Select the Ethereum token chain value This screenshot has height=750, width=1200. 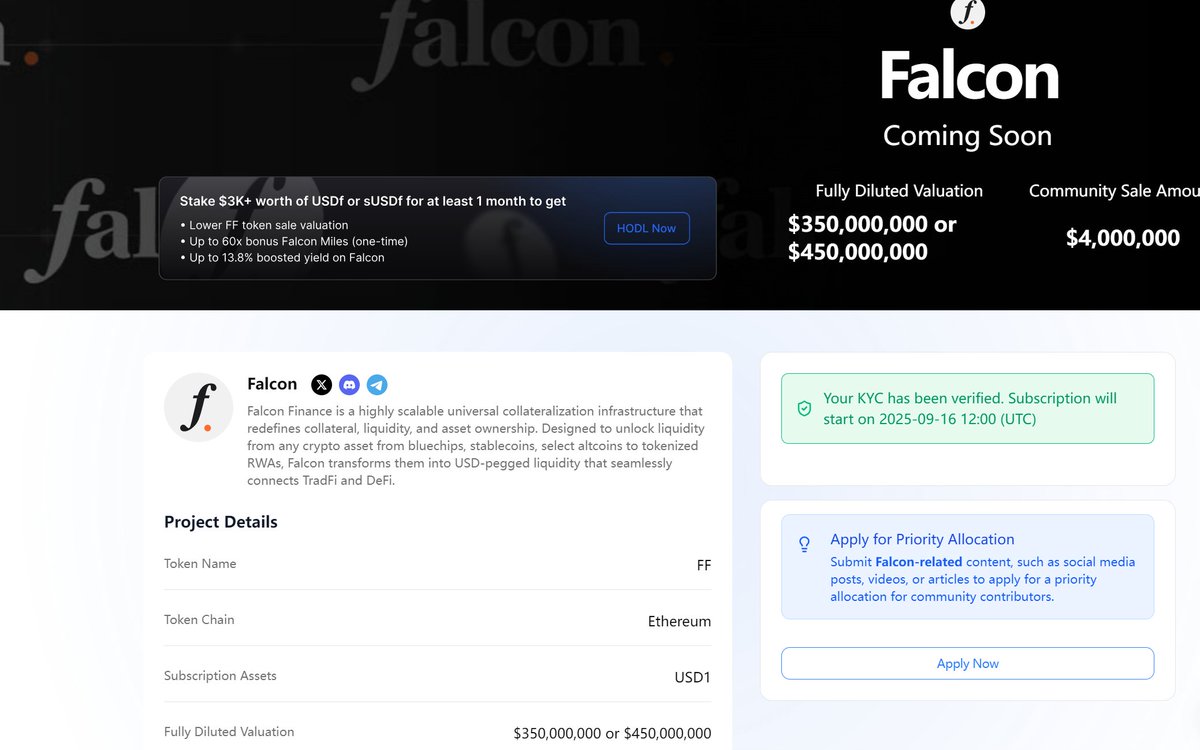(679, 621)
